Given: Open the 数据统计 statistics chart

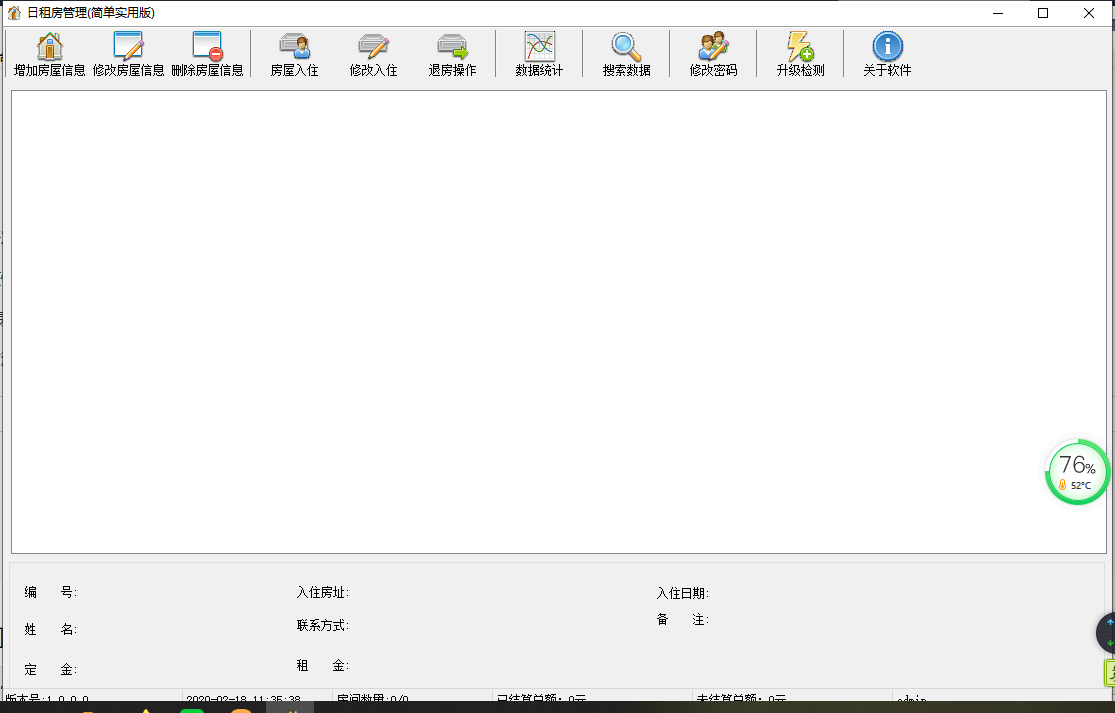Looking at the screenshot, I should point(539,47).
